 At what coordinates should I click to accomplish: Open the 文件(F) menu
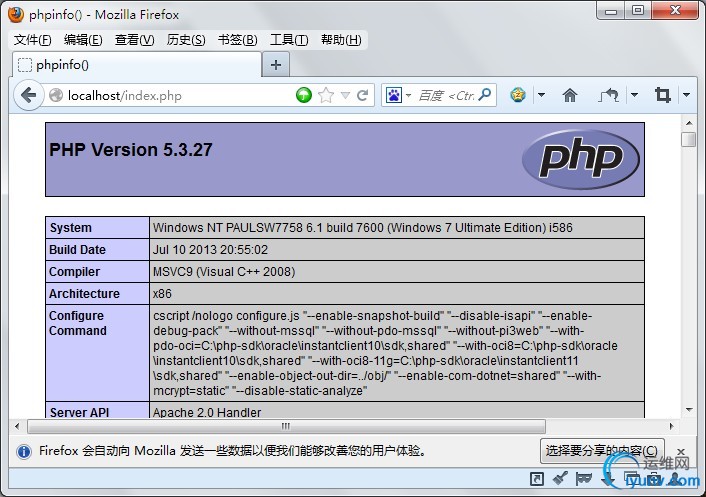point(32,40)
